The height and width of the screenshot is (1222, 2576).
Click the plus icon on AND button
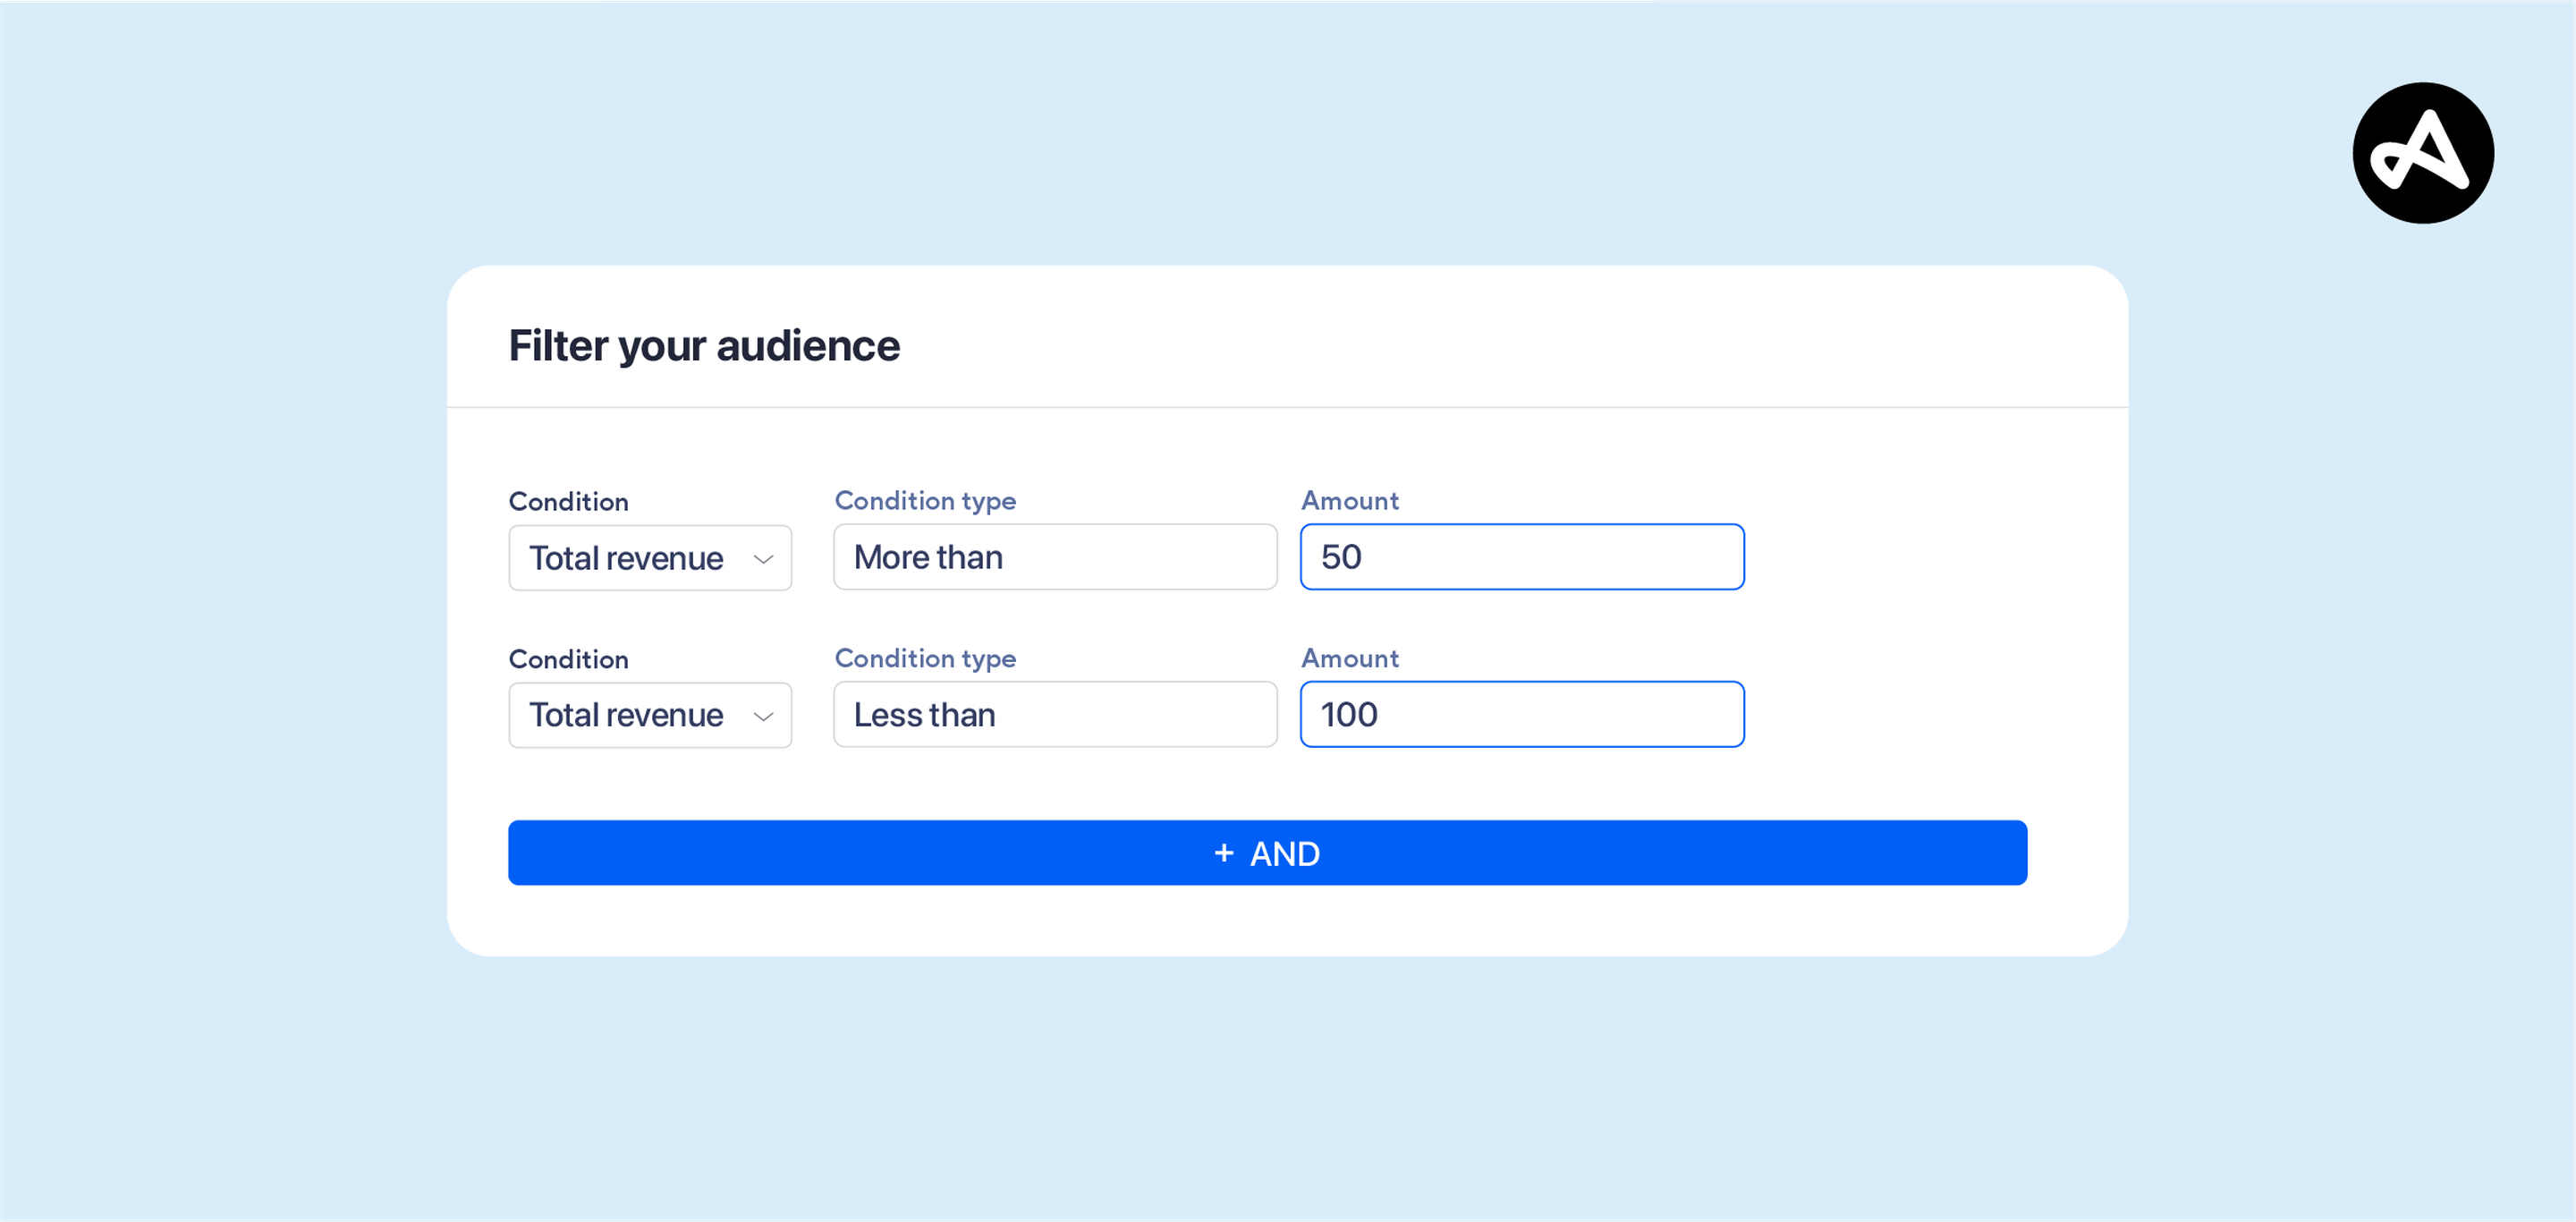(1223, 853)
